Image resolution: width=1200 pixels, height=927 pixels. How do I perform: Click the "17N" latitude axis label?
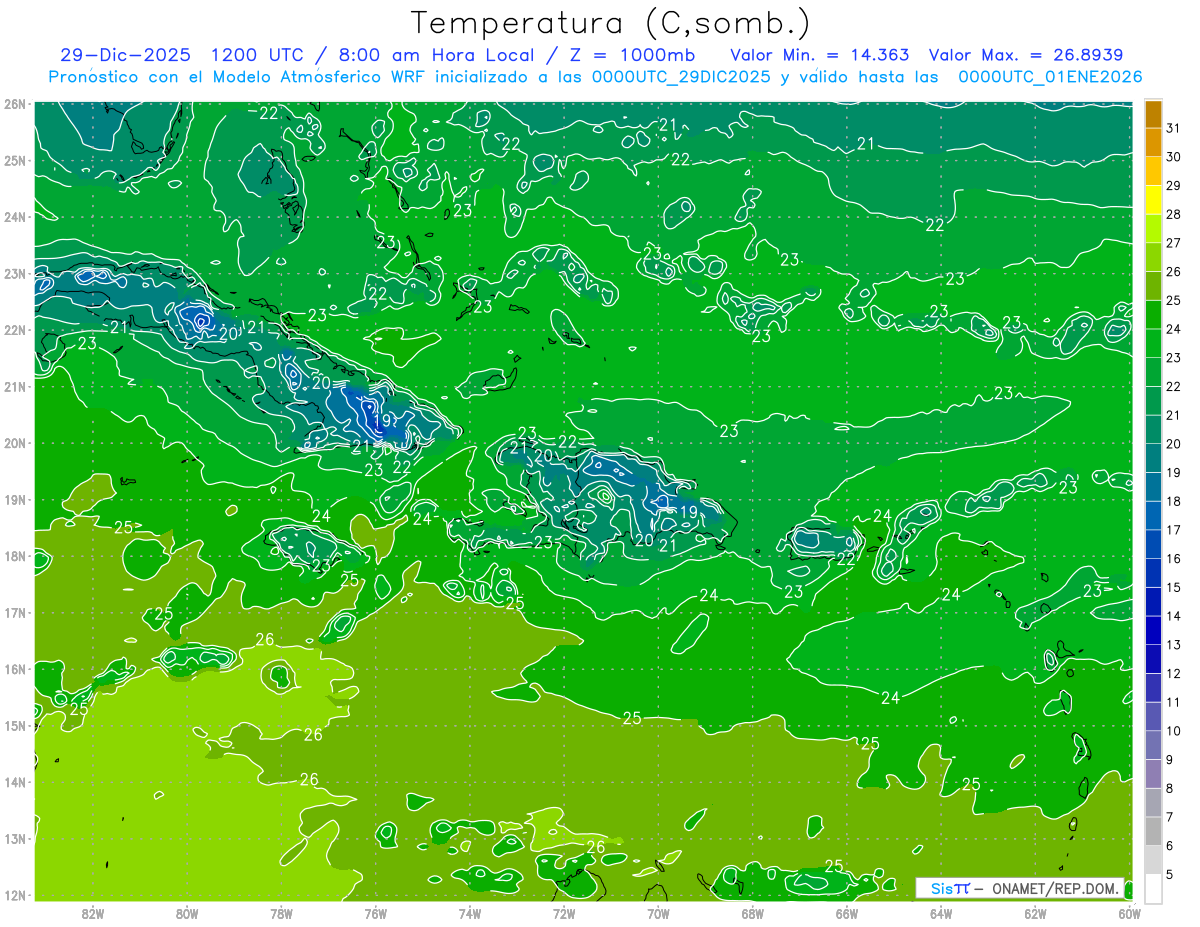(x=14, y=612)
